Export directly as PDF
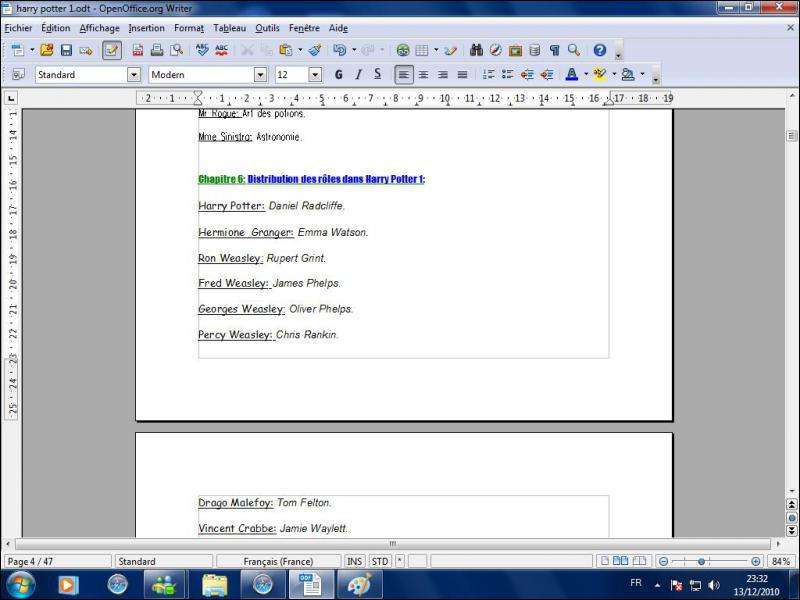The width and height of the screenshot is (800, 600). pos(138,50)
